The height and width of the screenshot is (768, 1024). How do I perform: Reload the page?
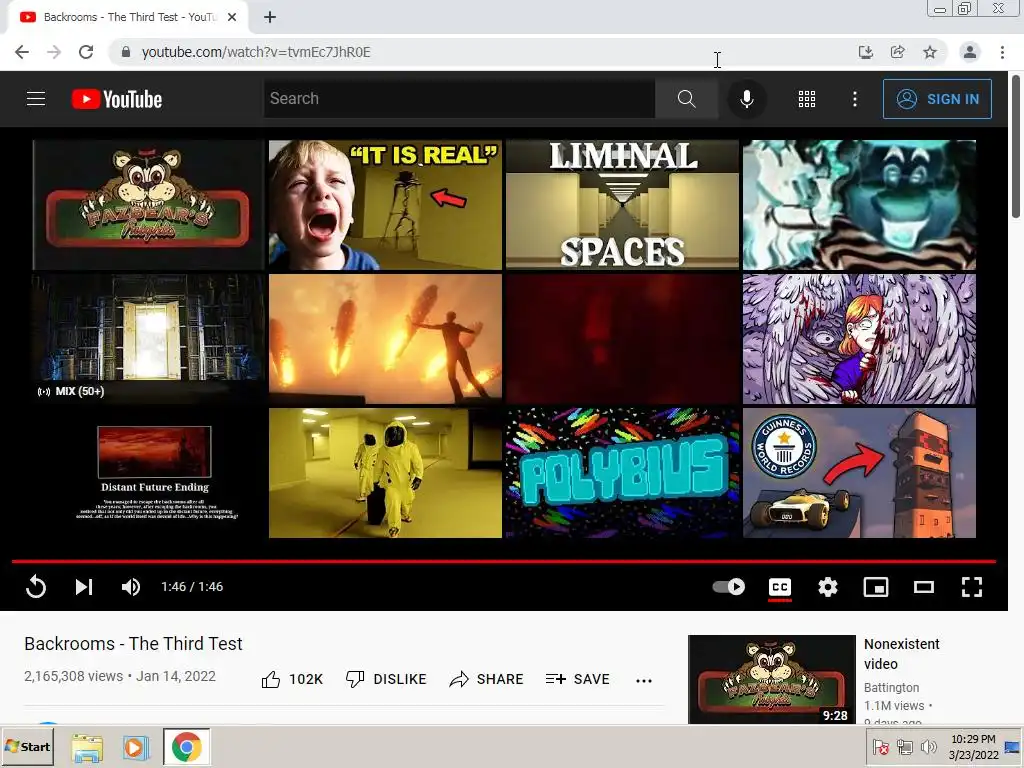pos(86,52)
